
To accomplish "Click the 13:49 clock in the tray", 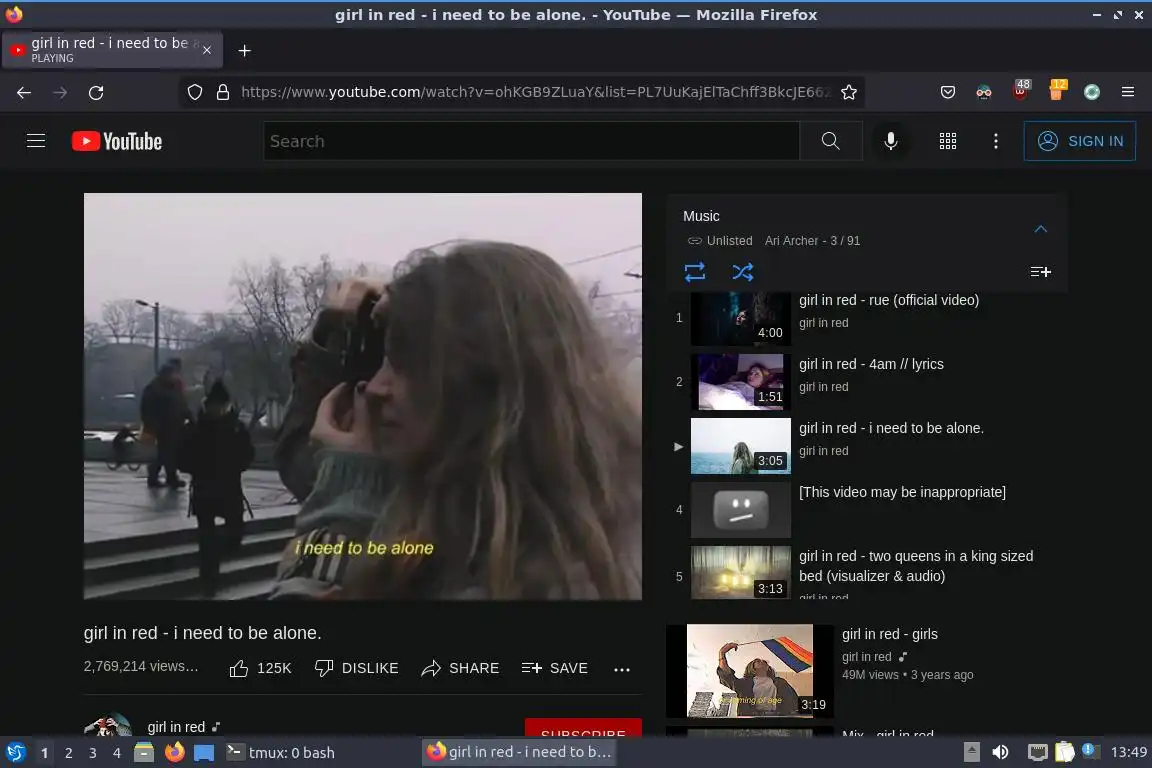I will (x=1128, y=753).
